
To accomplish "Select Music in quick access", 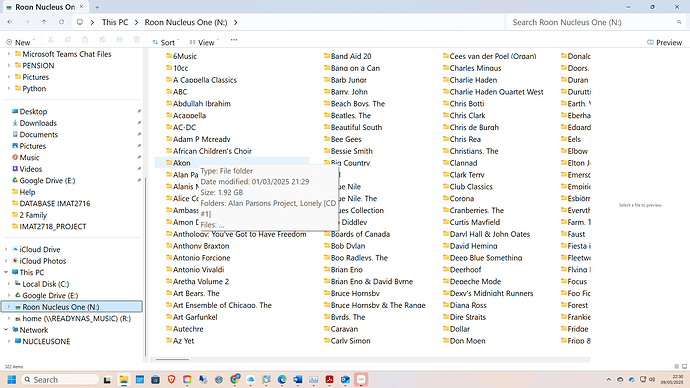I will click(29, 157).
